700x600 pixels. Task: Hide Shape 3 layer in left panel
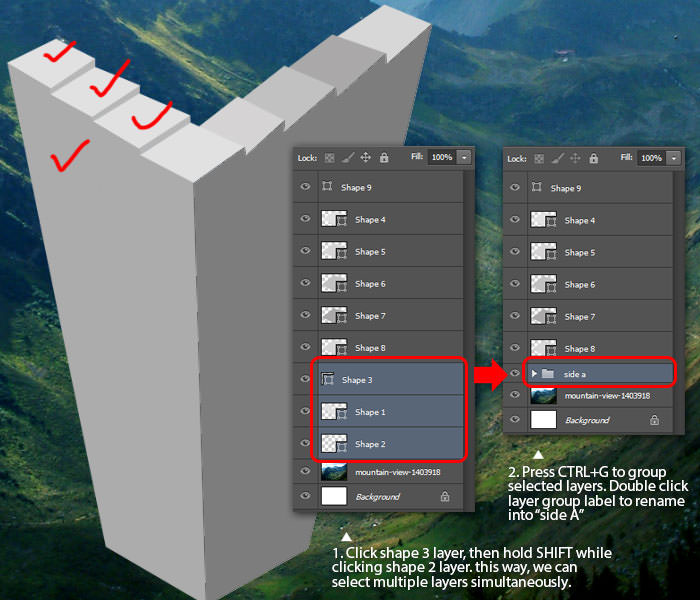(x=305, y=379)
